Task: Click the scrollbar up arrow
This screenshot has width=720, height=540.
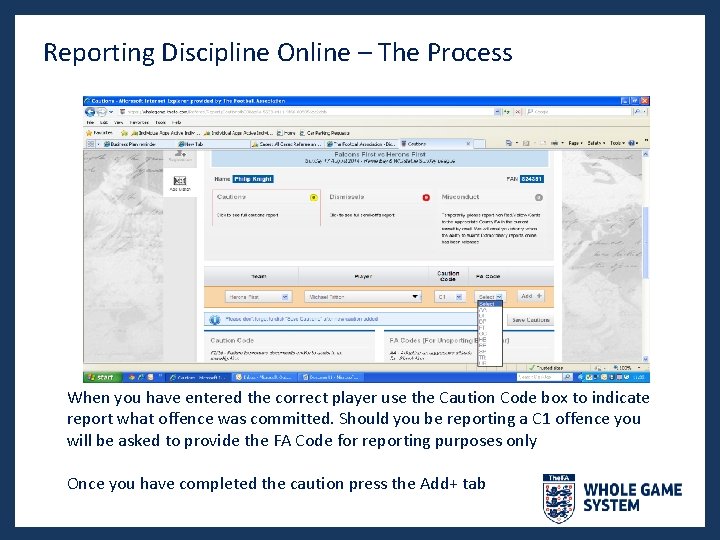Action: click(645, 155)
